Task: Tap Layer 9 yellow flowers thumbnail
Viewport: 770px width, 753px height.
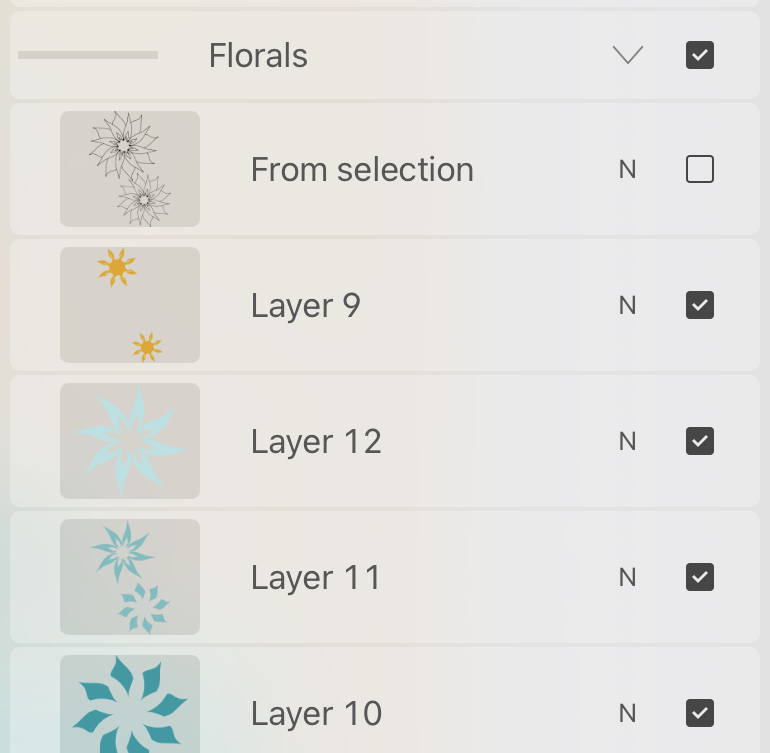Action: pyautogui.click(x=130, y=305)
